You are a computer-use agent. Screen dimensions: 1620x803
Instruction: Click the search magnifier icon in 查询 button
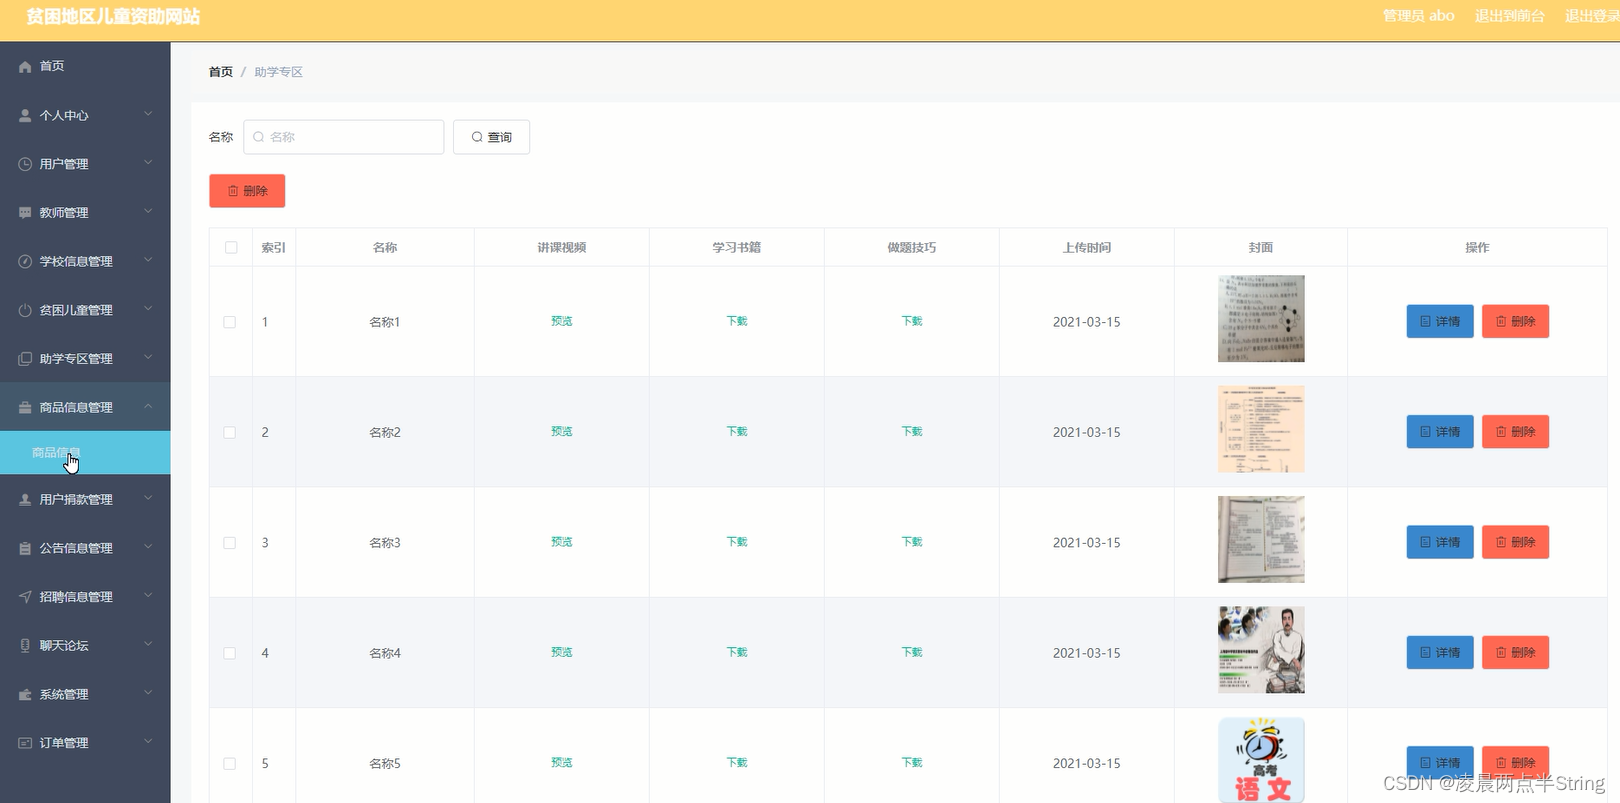pos(477,137)
